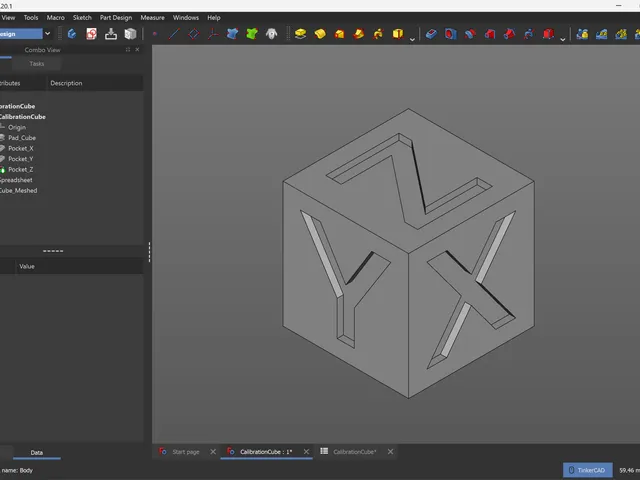This screenshot has width=640, height=480.
Task: Open the View menu
Action: point(8,18)
